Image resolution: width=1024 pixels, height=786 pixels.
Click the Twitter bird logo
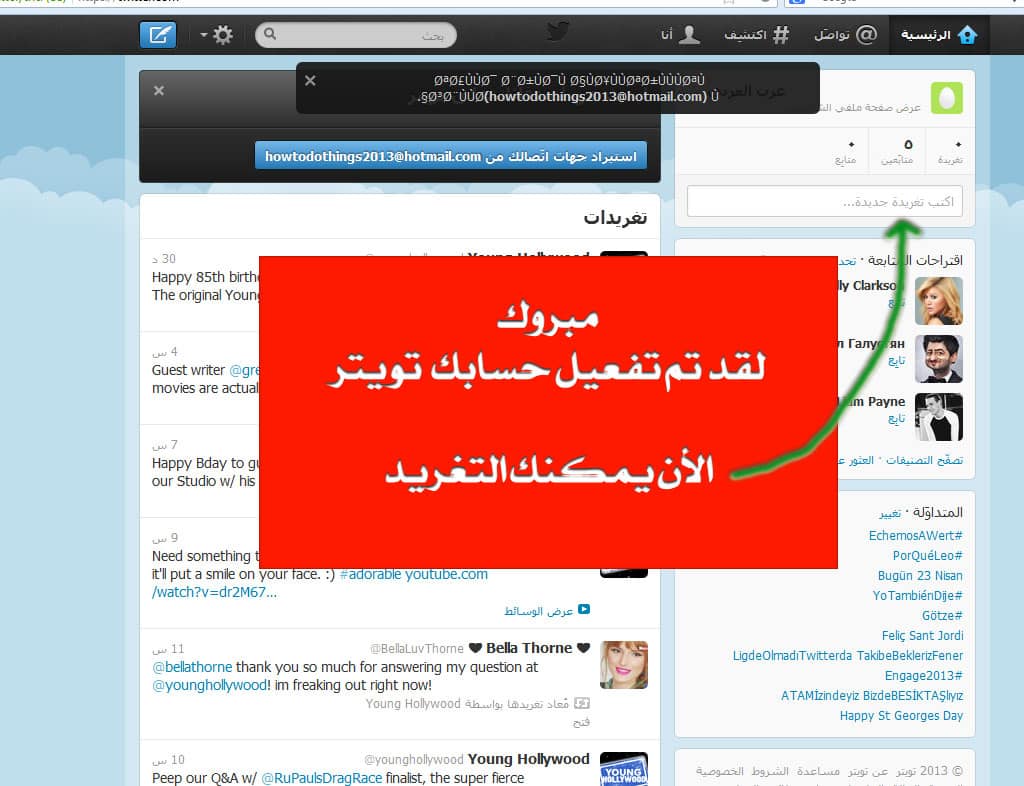(558, 31)
